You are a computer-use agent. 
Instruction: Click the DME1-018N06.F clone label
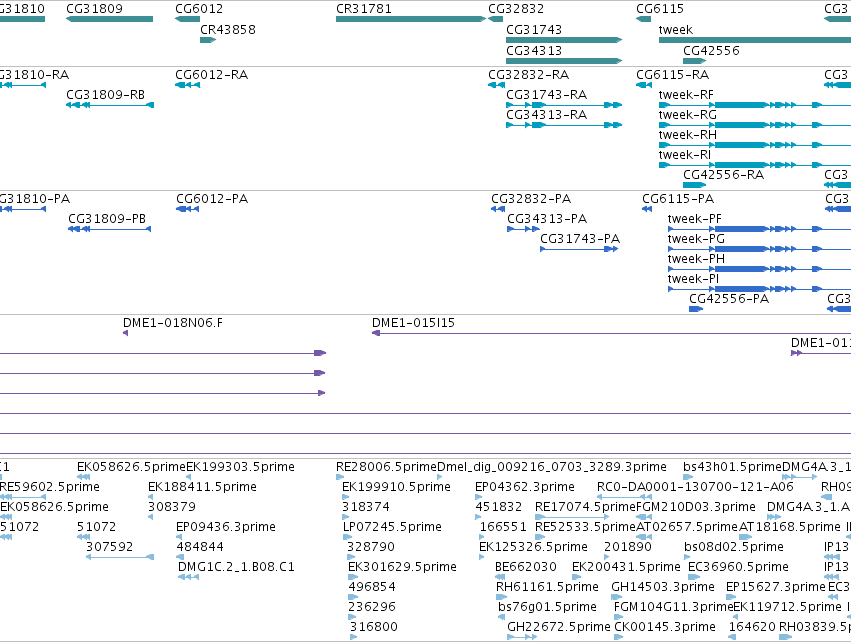[173, 323]
